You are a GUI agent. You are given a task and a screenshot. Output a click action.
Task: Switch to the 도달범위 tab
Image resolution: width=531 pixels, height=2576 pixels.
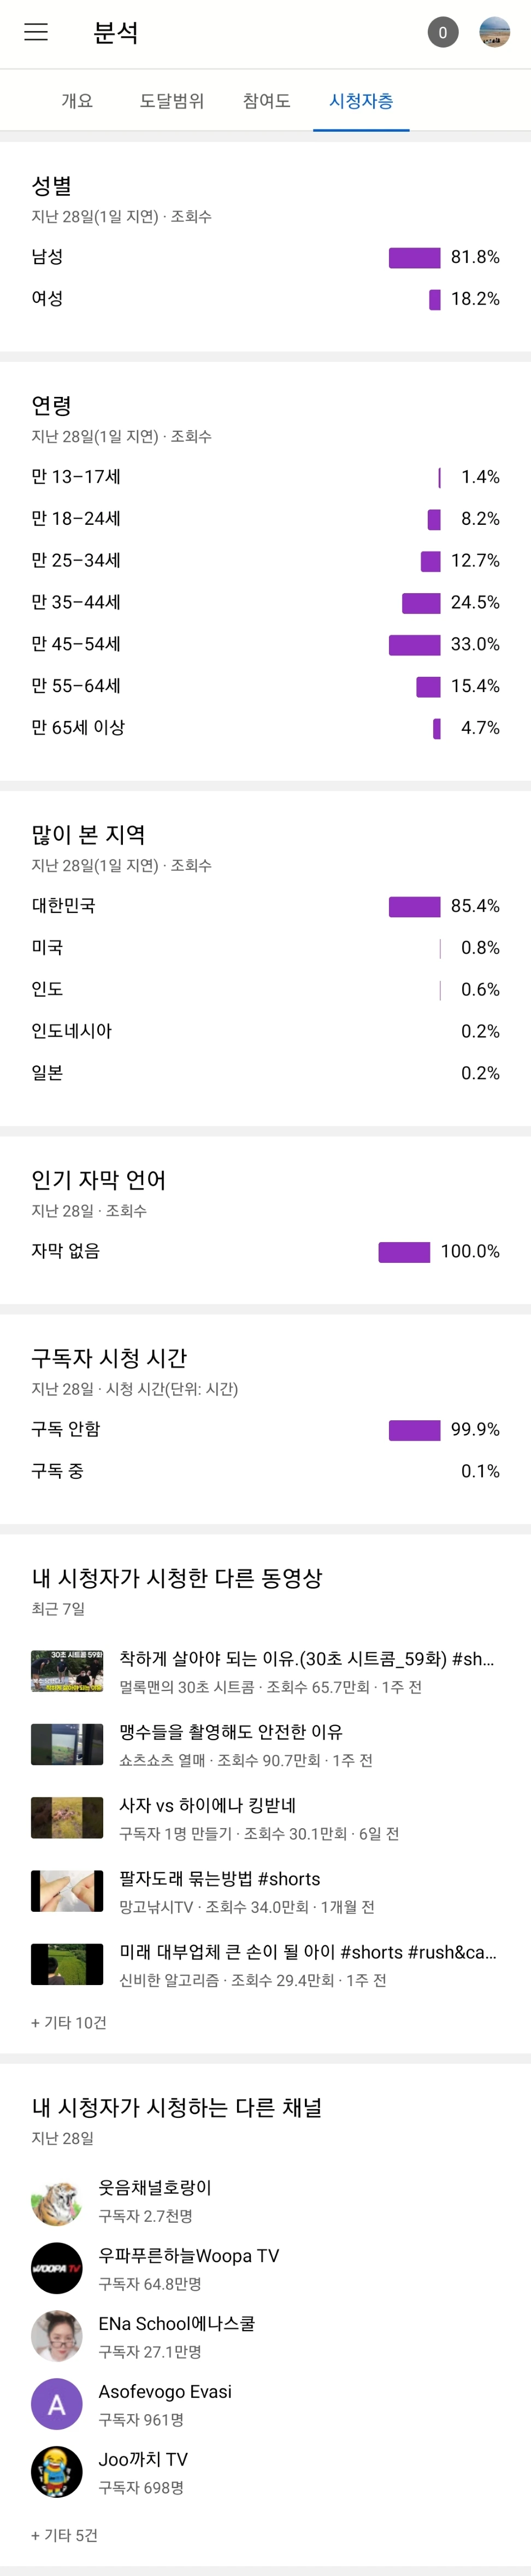click(x=171, y=101)
